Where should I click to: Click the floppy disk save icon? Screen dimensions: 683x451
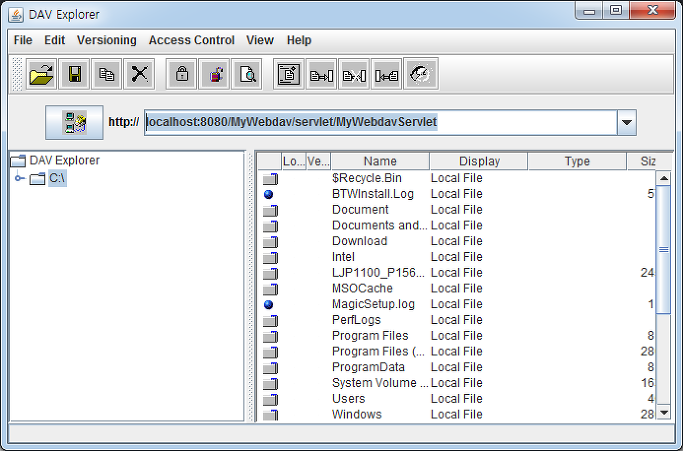pyautogui.click(x=74, y=75)
